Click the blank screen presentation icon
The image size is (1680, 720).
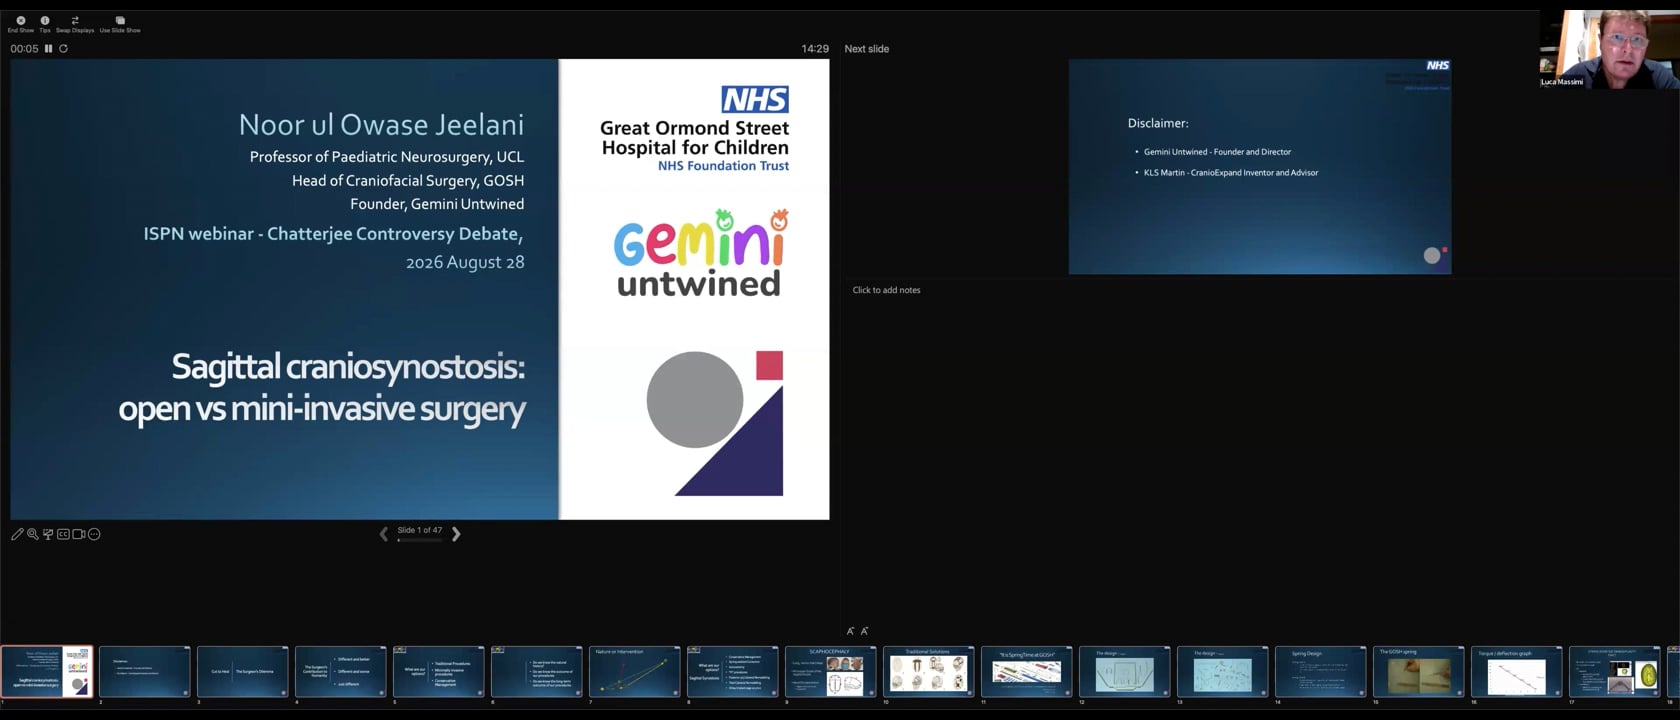click(47, 534)
